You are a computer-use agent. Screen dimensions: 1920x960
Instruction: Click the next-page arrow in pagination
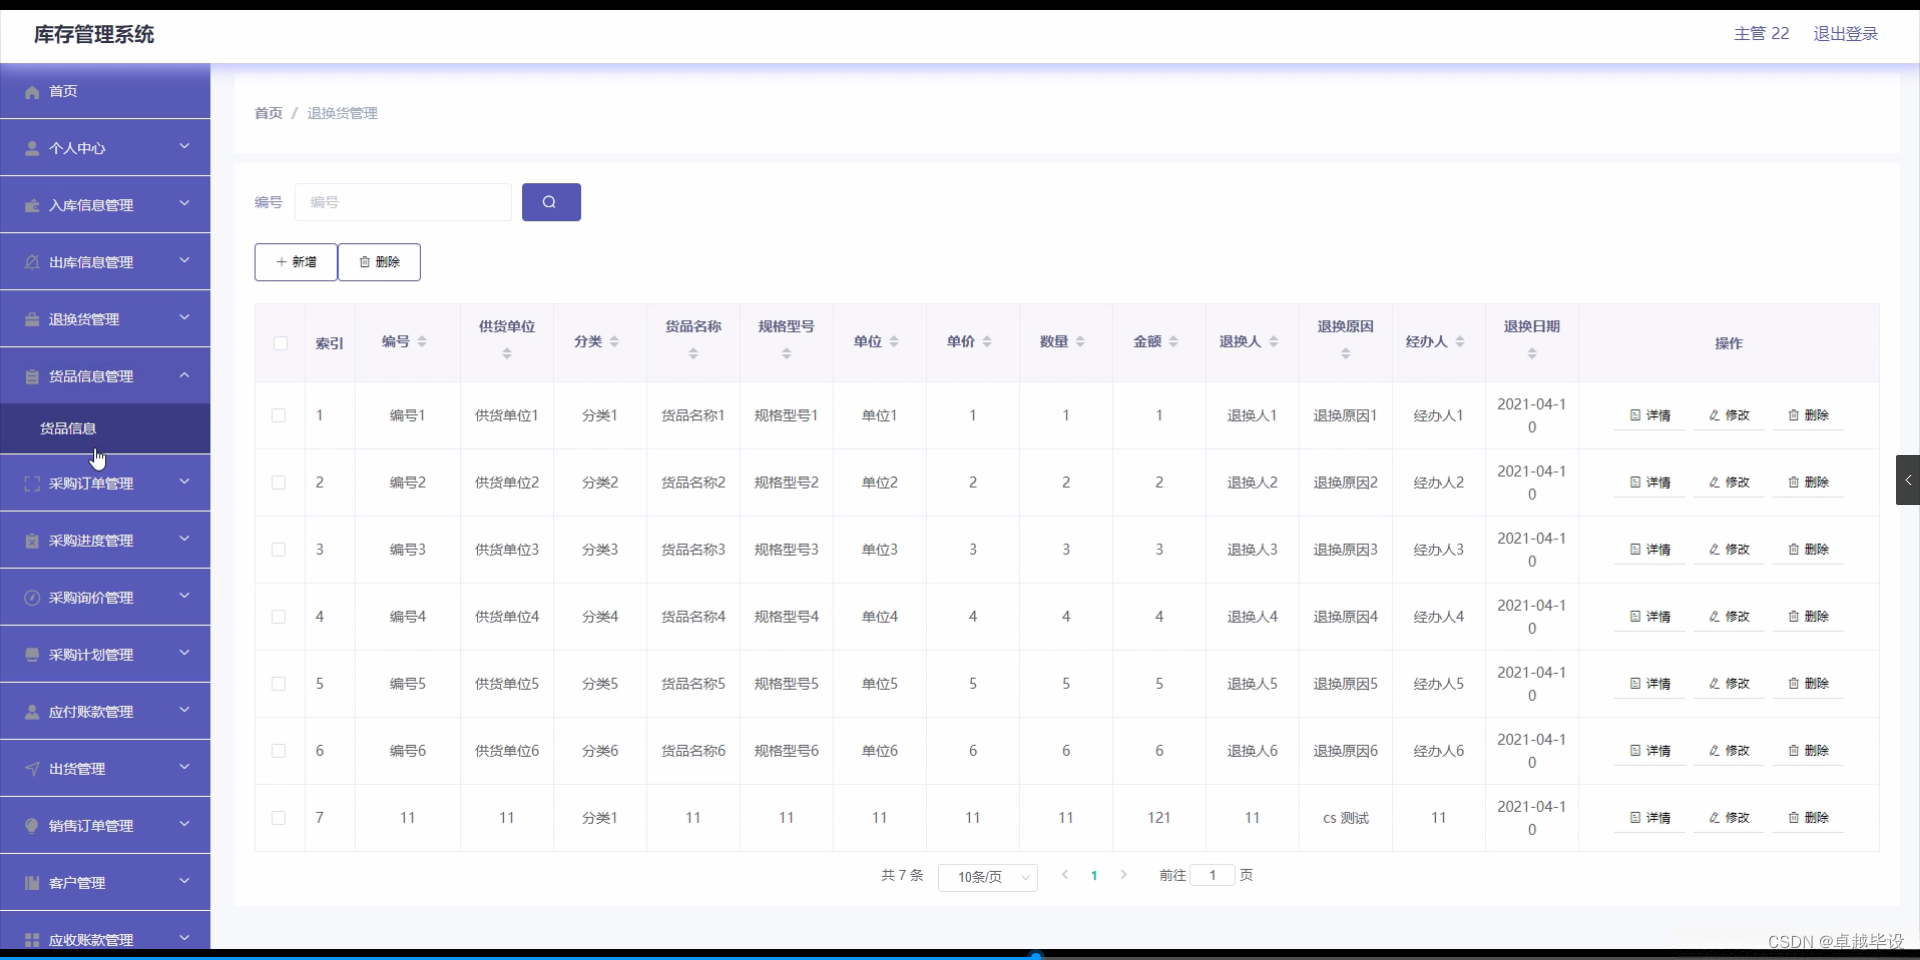pyautogui.click(x=1124, y=874)
